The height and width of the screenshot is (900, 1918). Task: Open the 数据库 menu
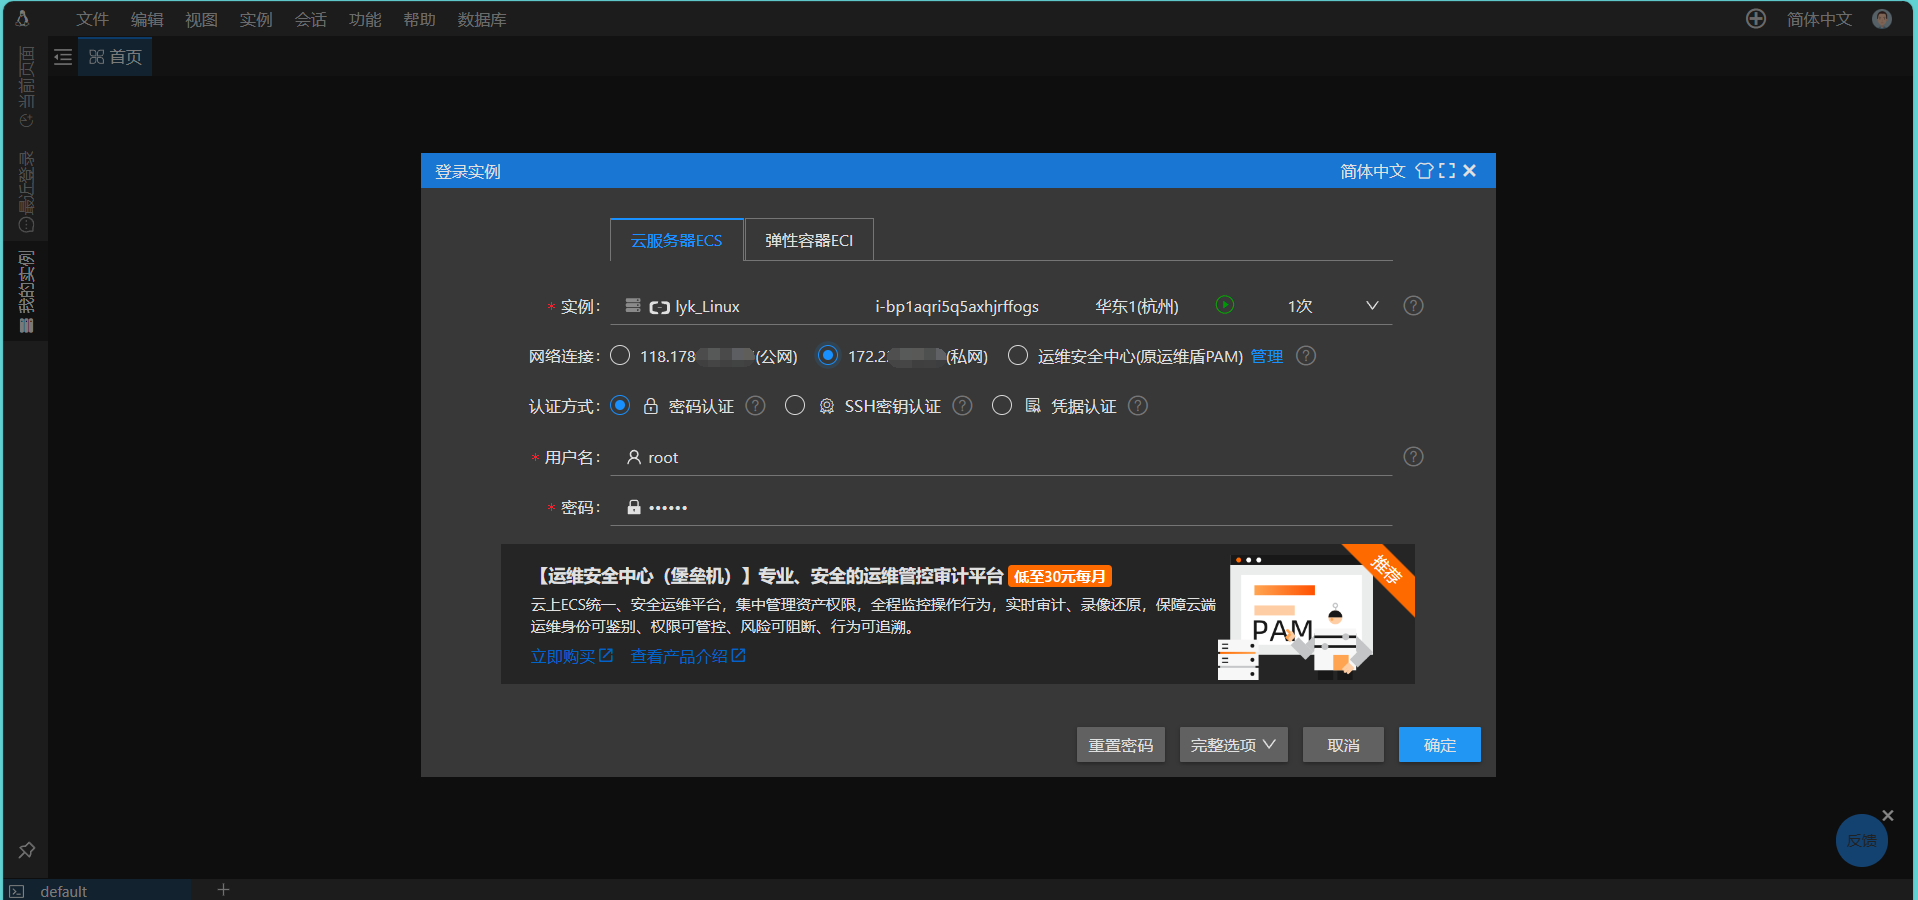pyautogui.click(x=482, y=19)
